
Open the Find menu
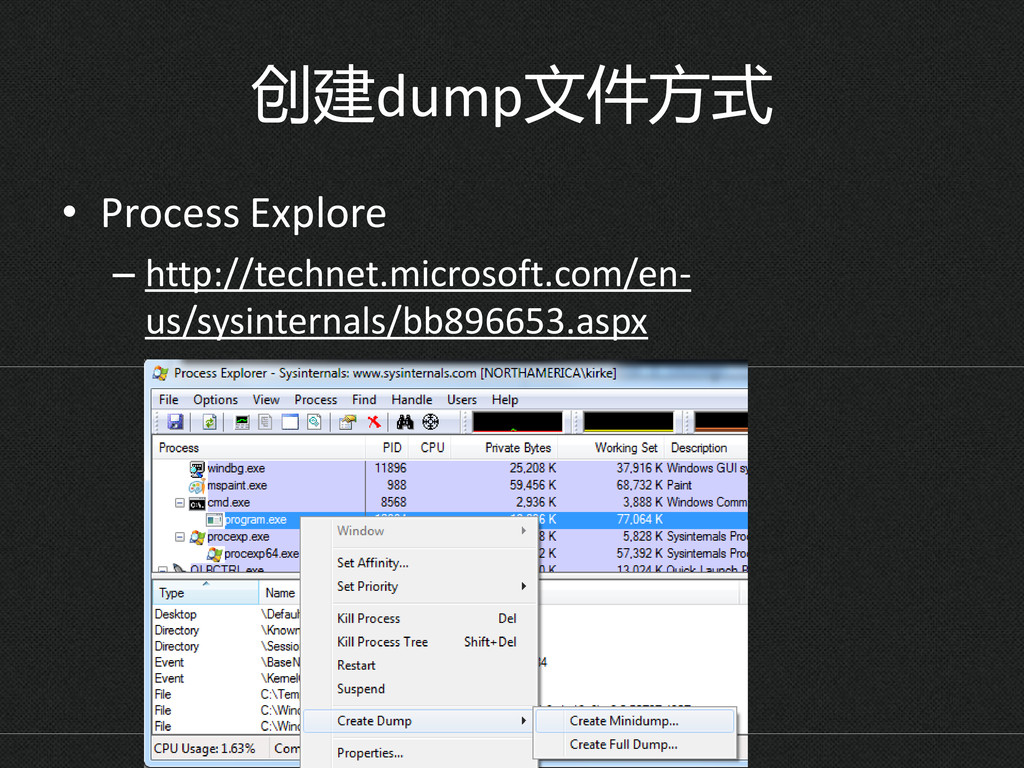pyautogui.click(x=364, y=400)
